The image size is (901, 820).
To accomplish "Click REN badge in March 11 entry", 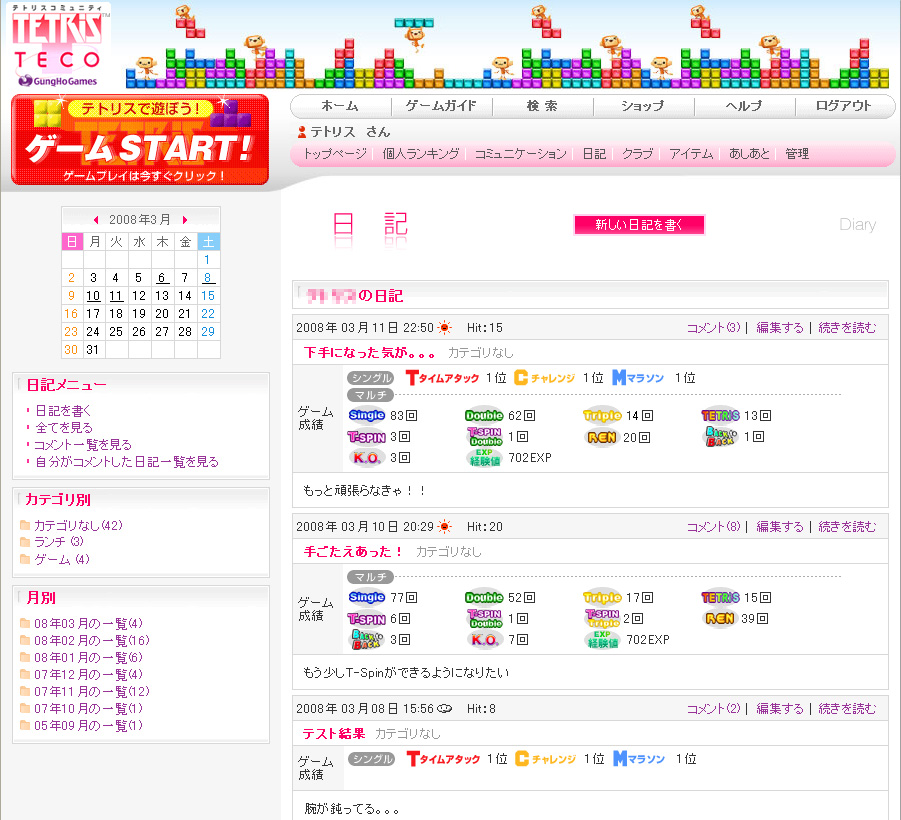I will click(602, 437).
